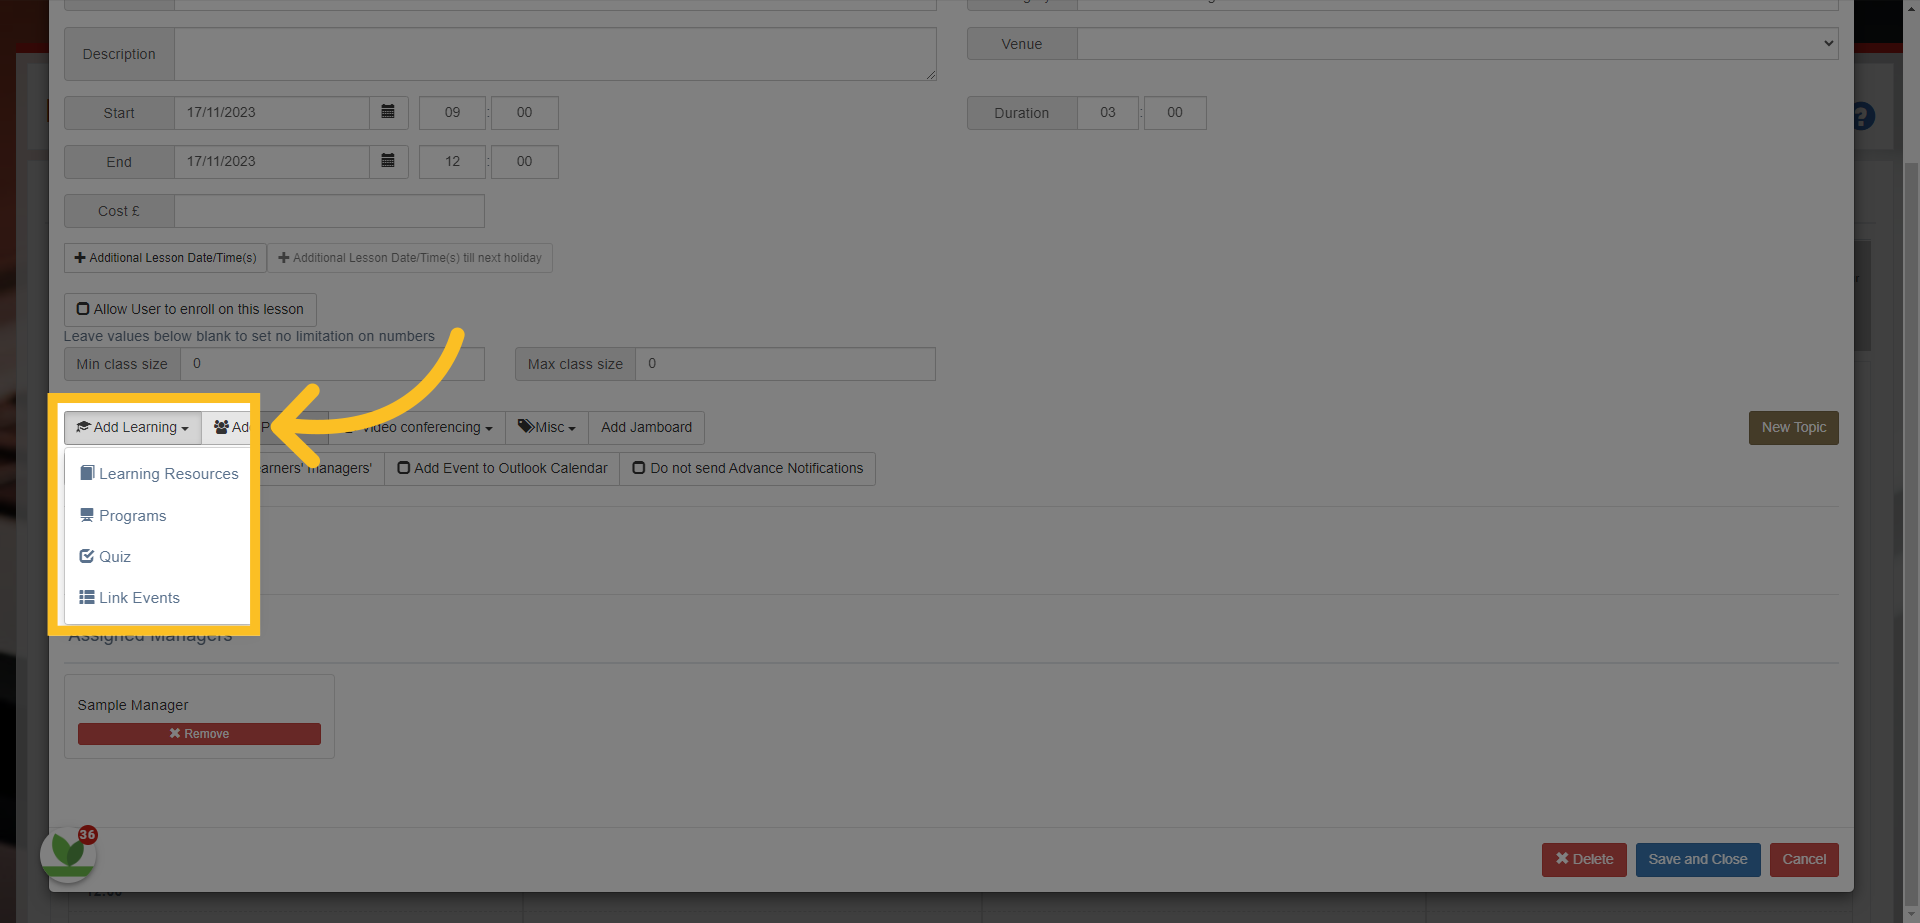Viewport: 1920px width, 923px height.
Task: Click the Sample Manager name text
Action: pos(133,705)
